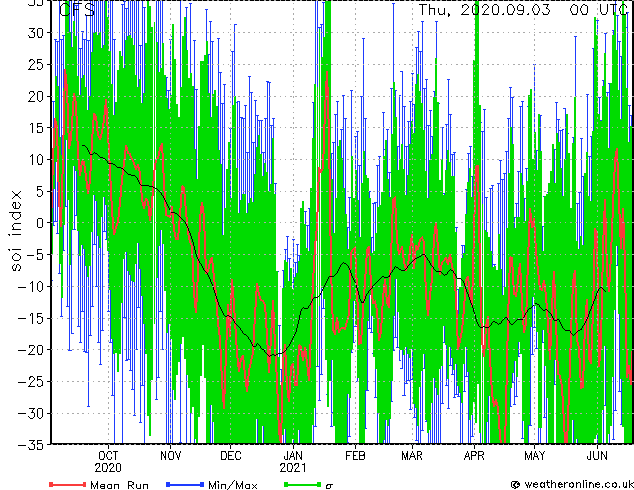Image resolution: width=634 pixels, height=490 pixels.
Task: Click the soi index axis title
Action: click(x=15, y=231)
